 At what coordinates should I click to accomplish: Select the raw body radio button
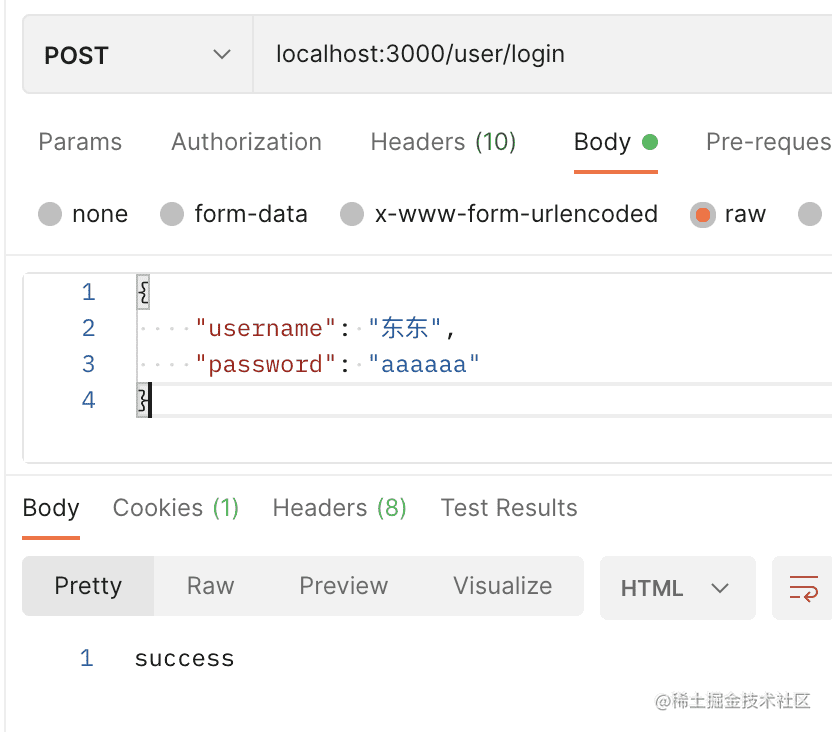pos(704,214)
